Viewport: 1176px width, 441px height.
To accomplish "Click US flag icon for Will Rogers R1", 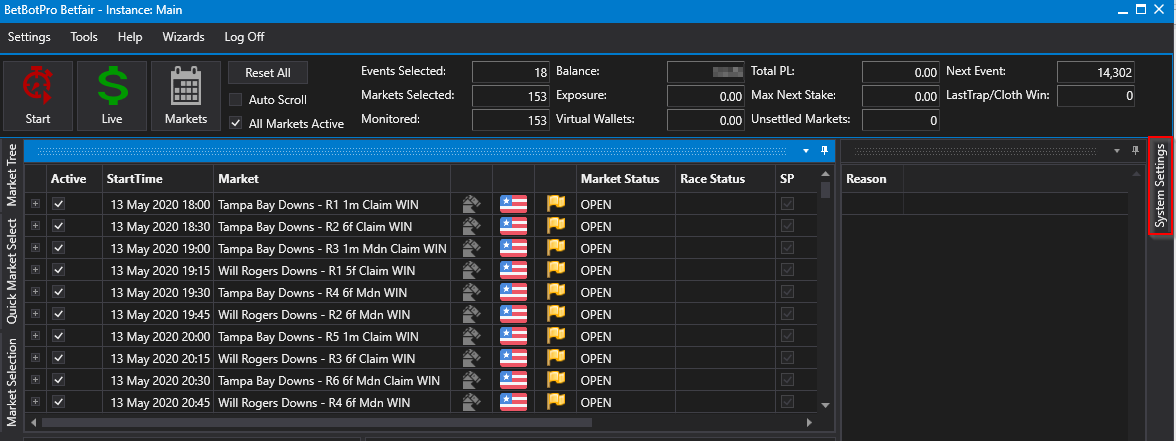I will coord(514,270).
